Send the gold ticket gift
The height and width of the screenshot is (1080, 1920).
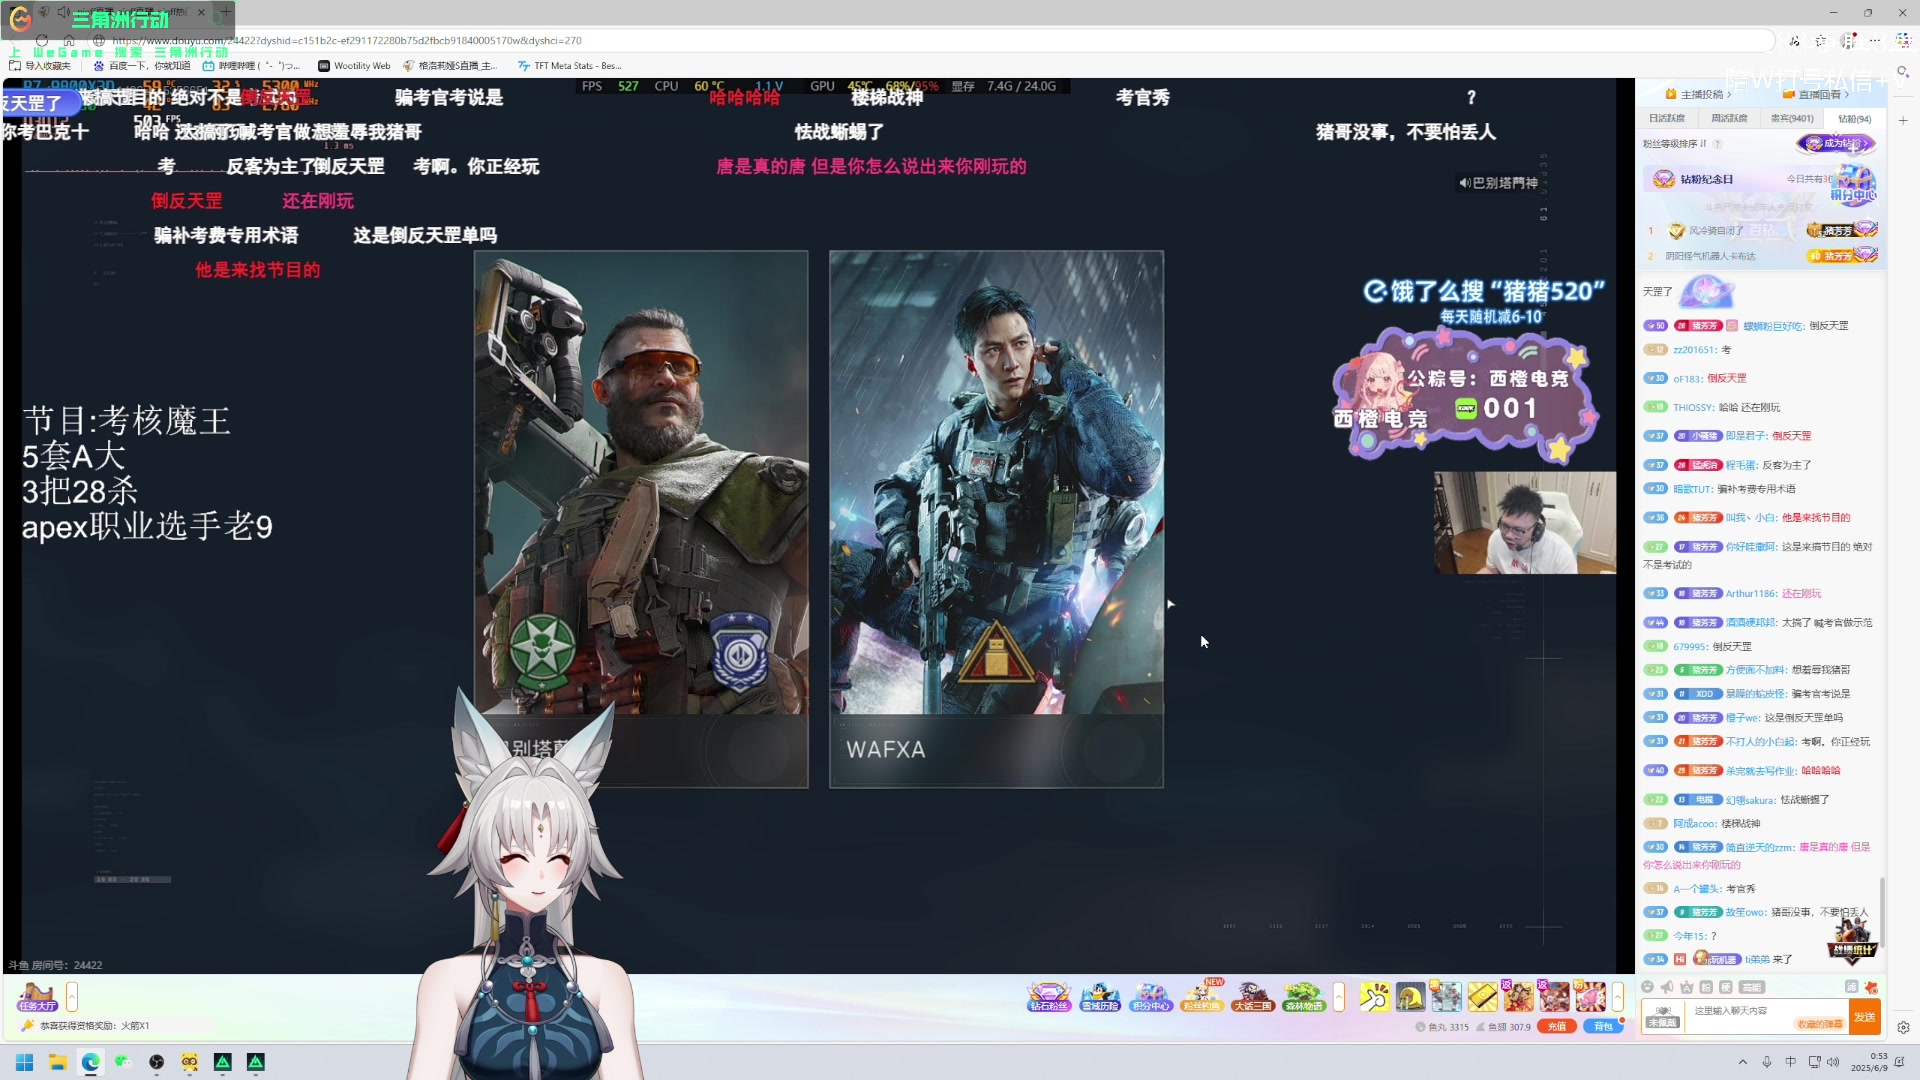tap(1482, 997)
